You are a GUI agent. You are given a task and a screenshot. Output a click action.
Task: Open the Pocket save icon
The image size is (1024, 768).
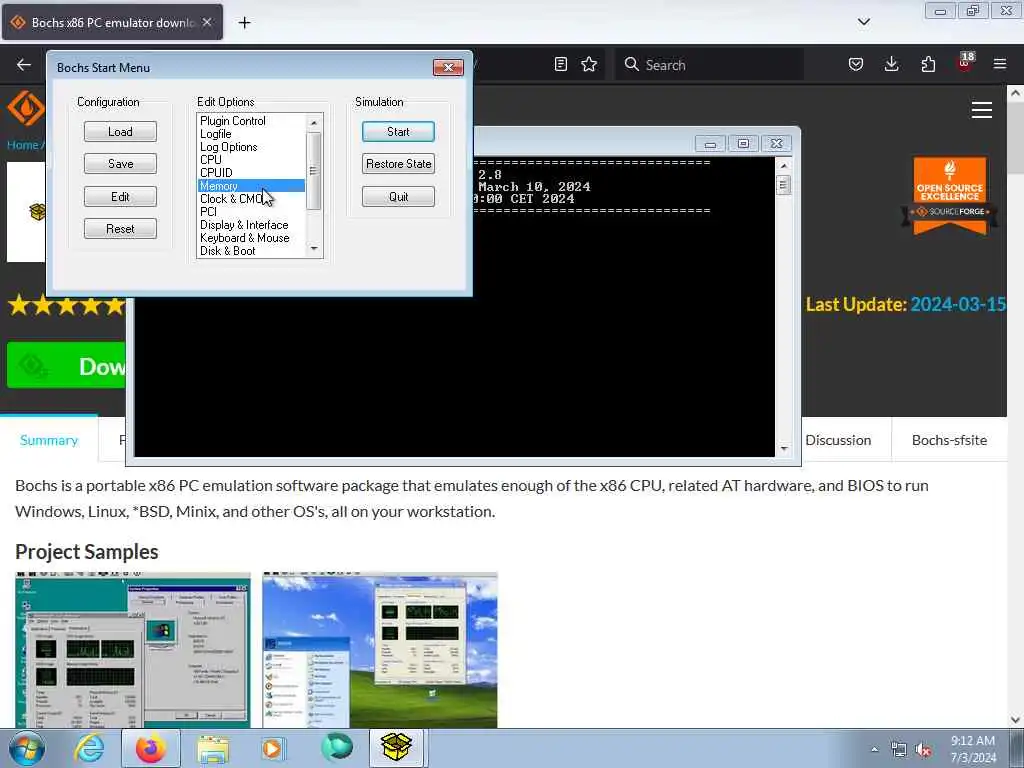click(x=856, y=64)
